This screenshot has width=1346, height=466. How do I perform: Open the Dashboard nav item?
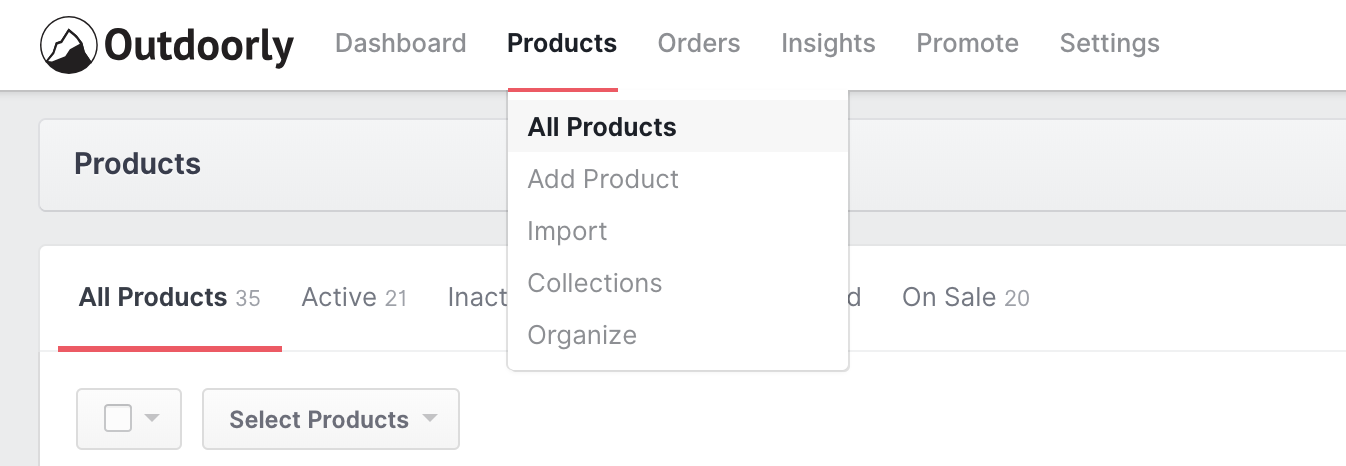[400, 43]
